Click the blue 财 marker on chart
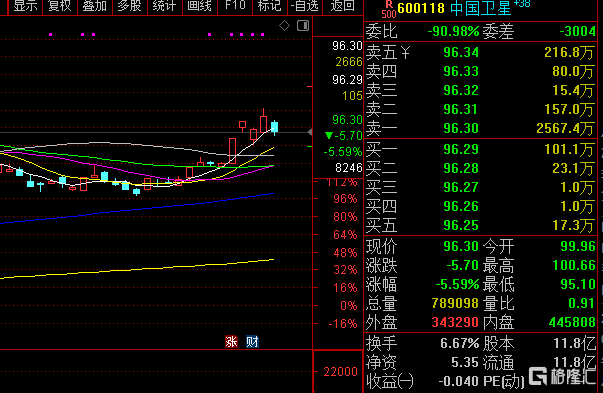Image resolution: width=603 pixels, height=393 pixels. click(x=252, y=341)
